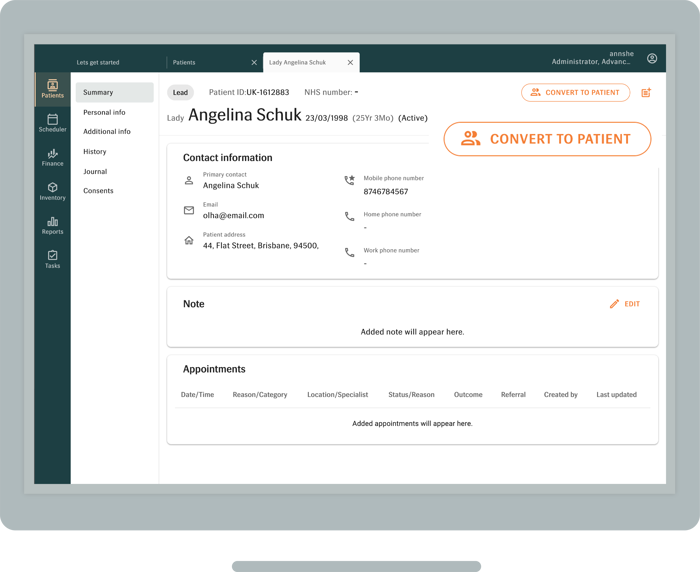Click the add-note icon beside Convert button
This screenshot has height=572, width=700.
(646, 92)
